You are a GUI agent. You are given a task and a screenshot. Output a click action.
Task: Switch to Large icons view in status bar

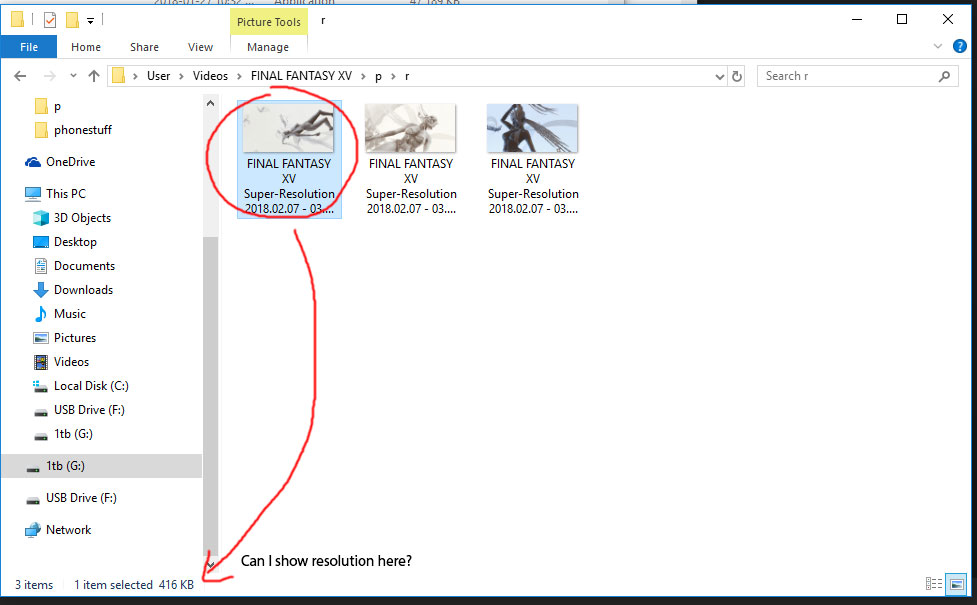click(x=956, y=584)
